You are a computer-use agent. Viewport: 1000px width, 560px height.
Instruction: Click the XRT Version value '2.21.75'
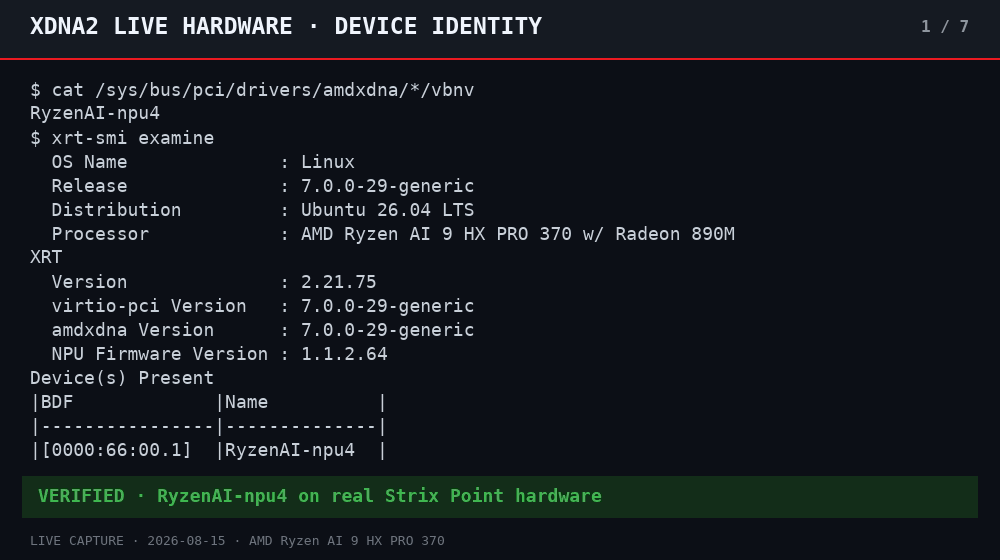click(x=339, y=282)
